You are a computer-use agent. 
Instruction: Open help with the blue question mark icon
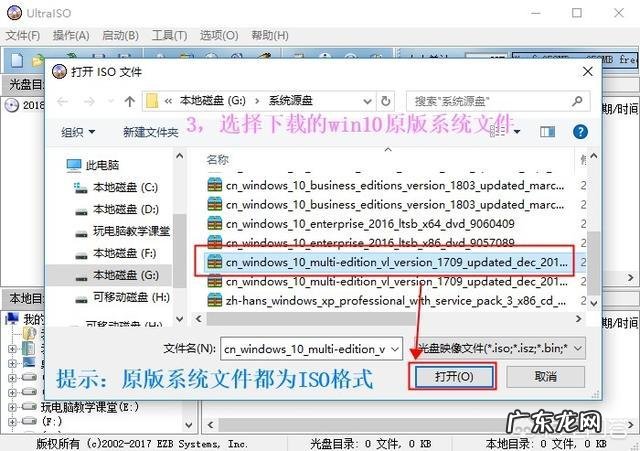click(x=580, y=131)
